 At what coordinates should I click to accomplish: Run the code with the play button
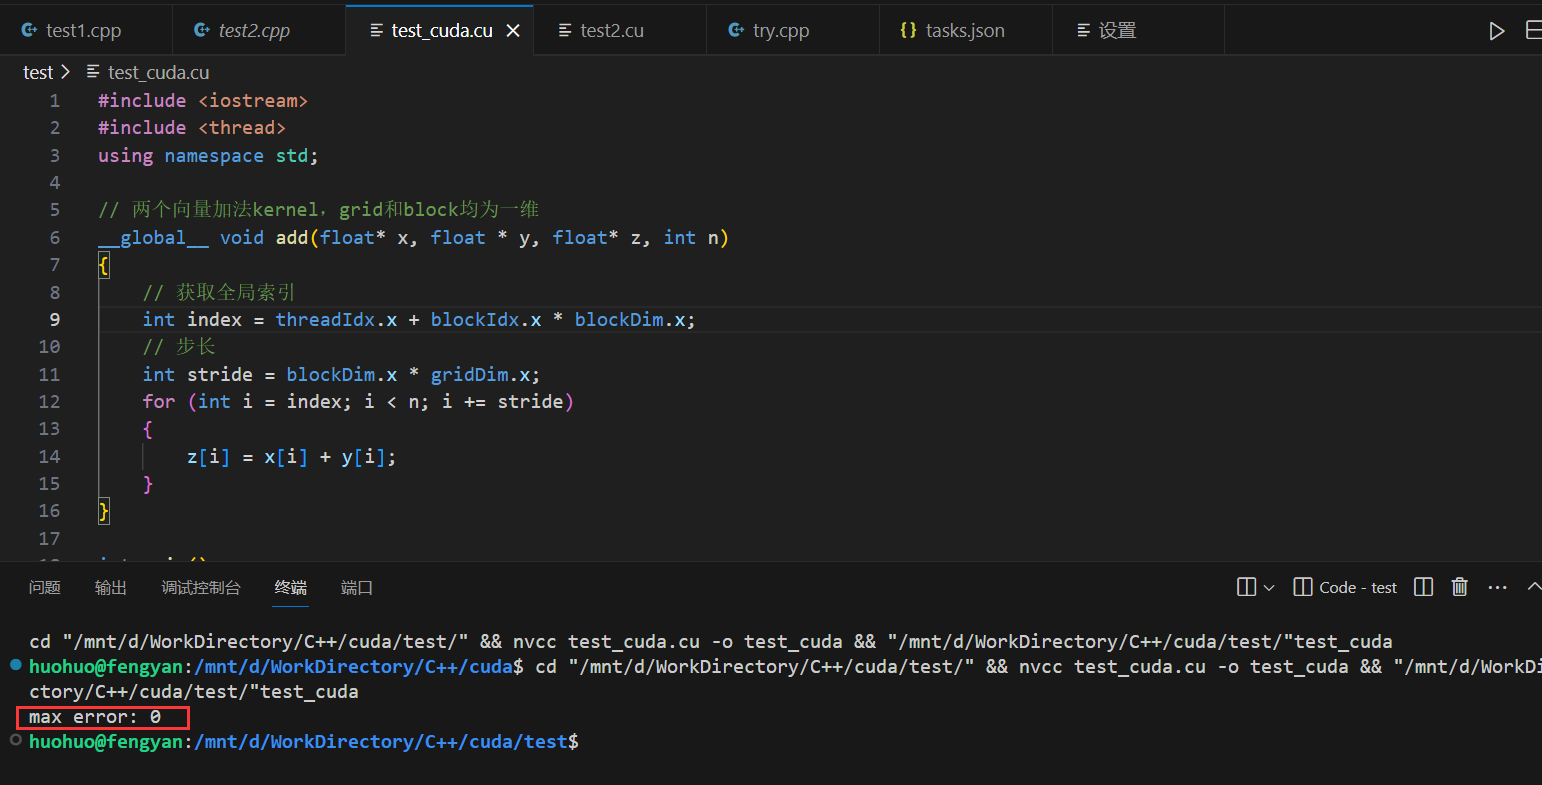tap(1496, 31)
